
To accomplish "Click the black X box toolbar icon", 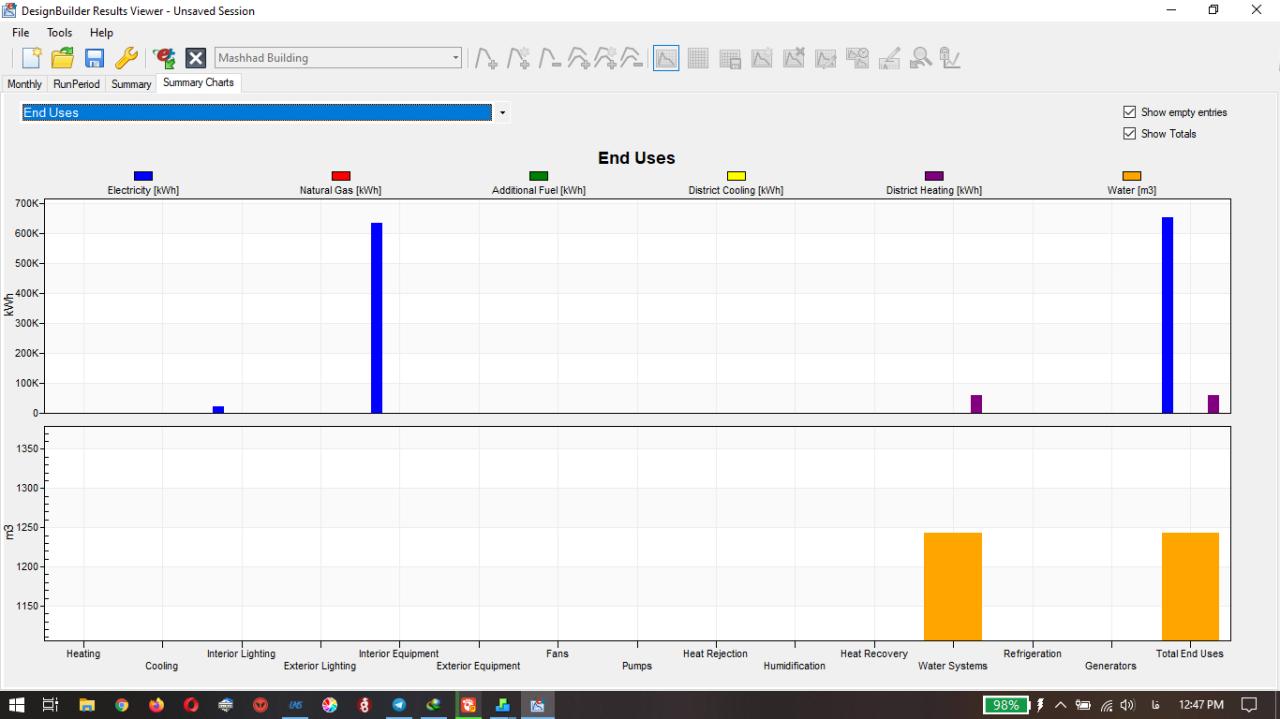I will (196, 58).
